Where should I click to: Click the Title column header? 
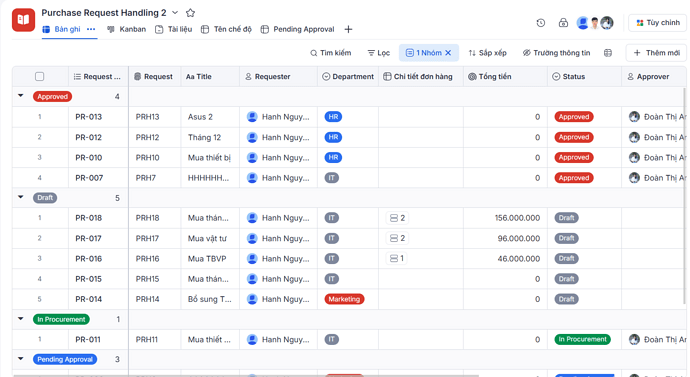pos(210,77)
